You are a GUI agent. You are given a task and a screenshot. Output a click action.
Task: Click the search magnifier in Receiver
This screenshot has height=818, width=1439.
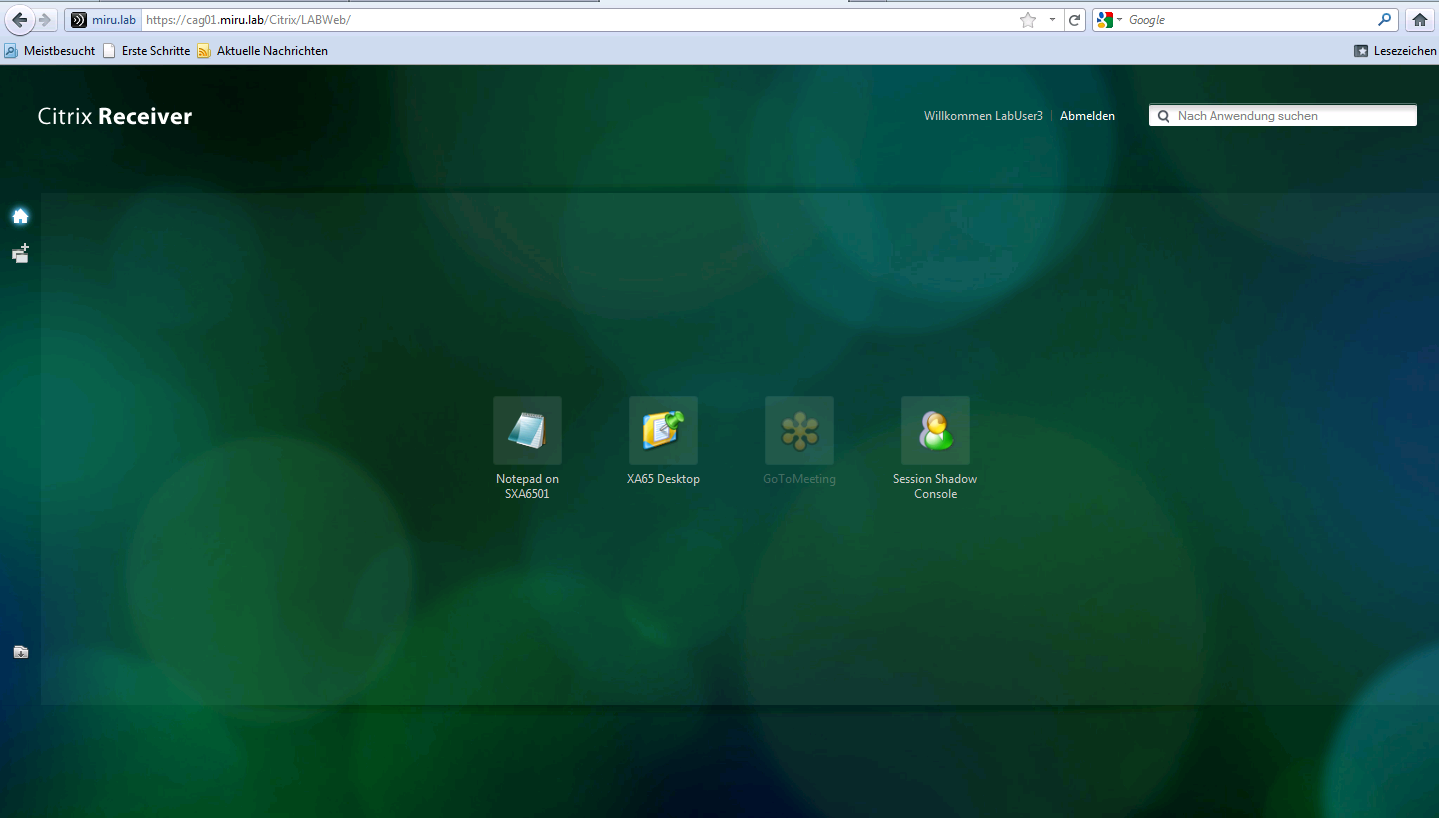(1164, 116)
